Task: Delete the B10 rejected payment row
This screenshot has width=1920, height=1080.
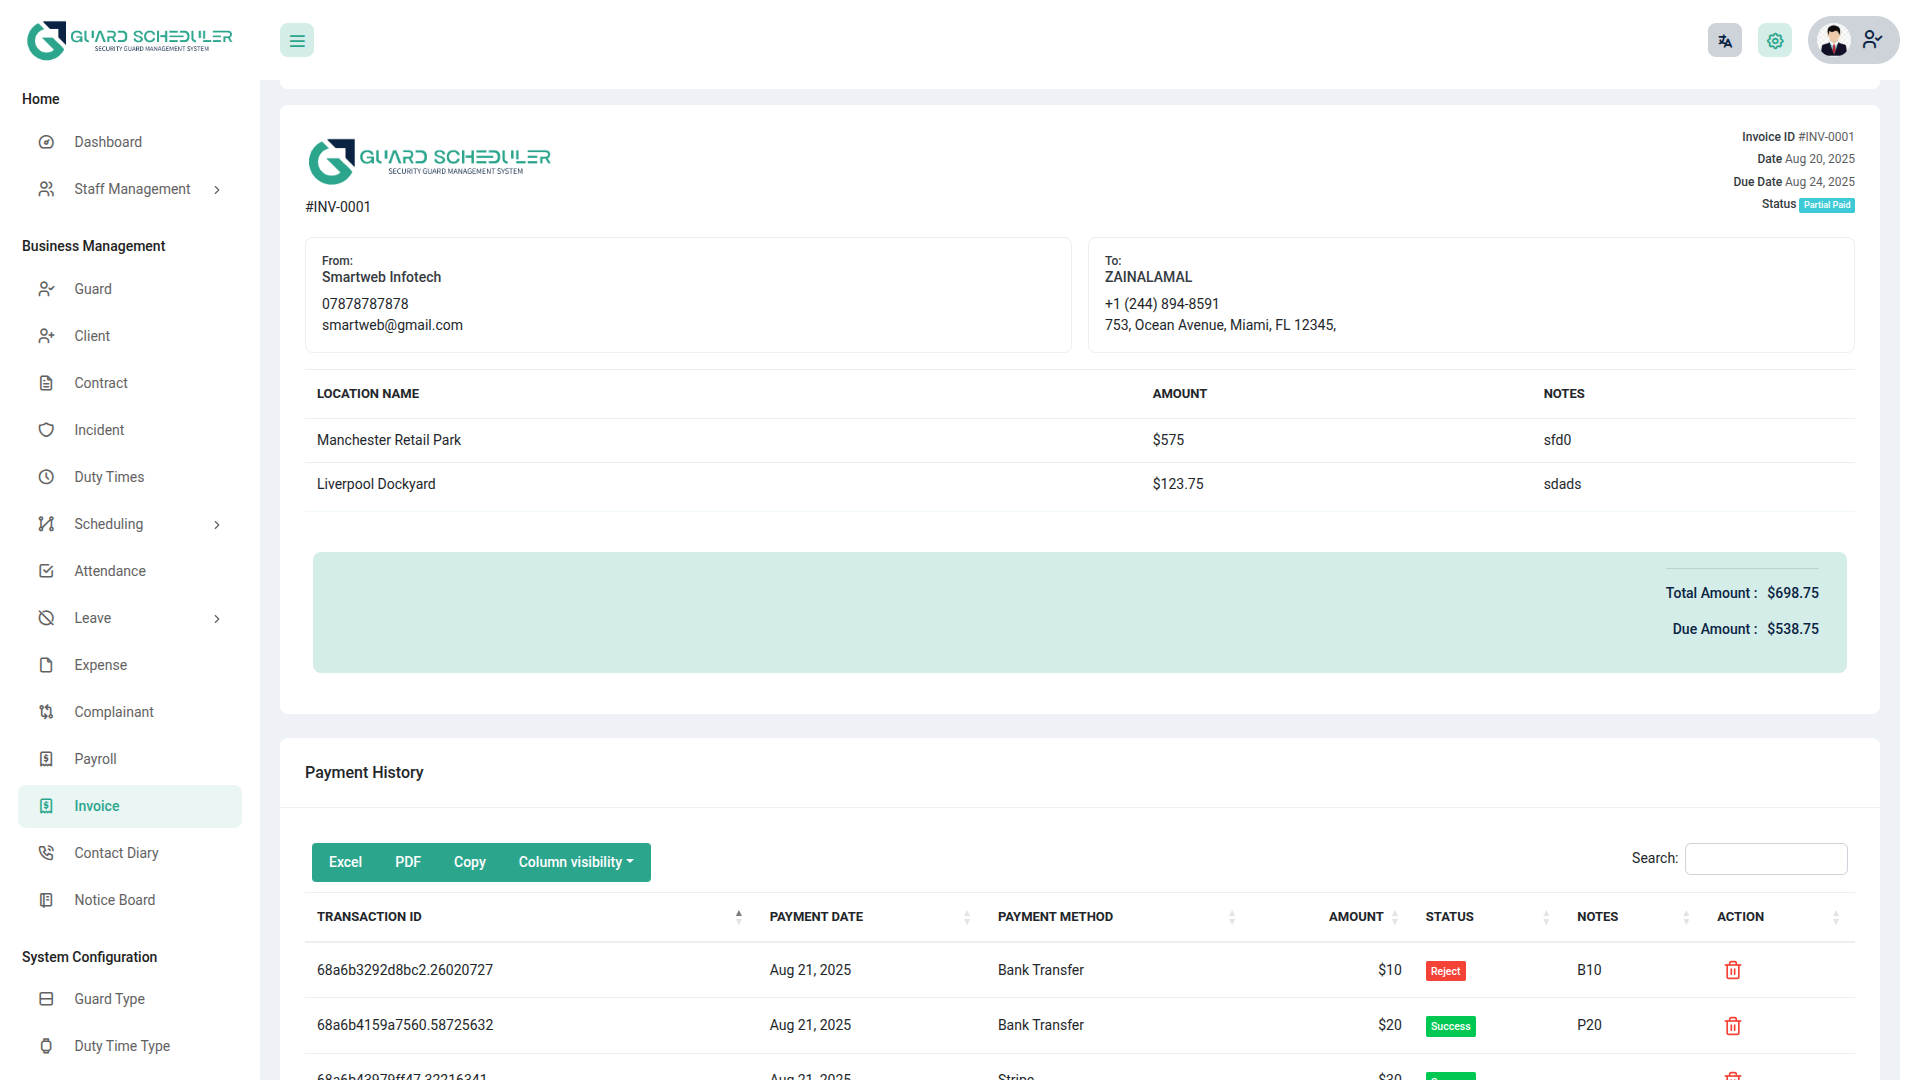Action: pyautogui.click(x=1732, y=970)
